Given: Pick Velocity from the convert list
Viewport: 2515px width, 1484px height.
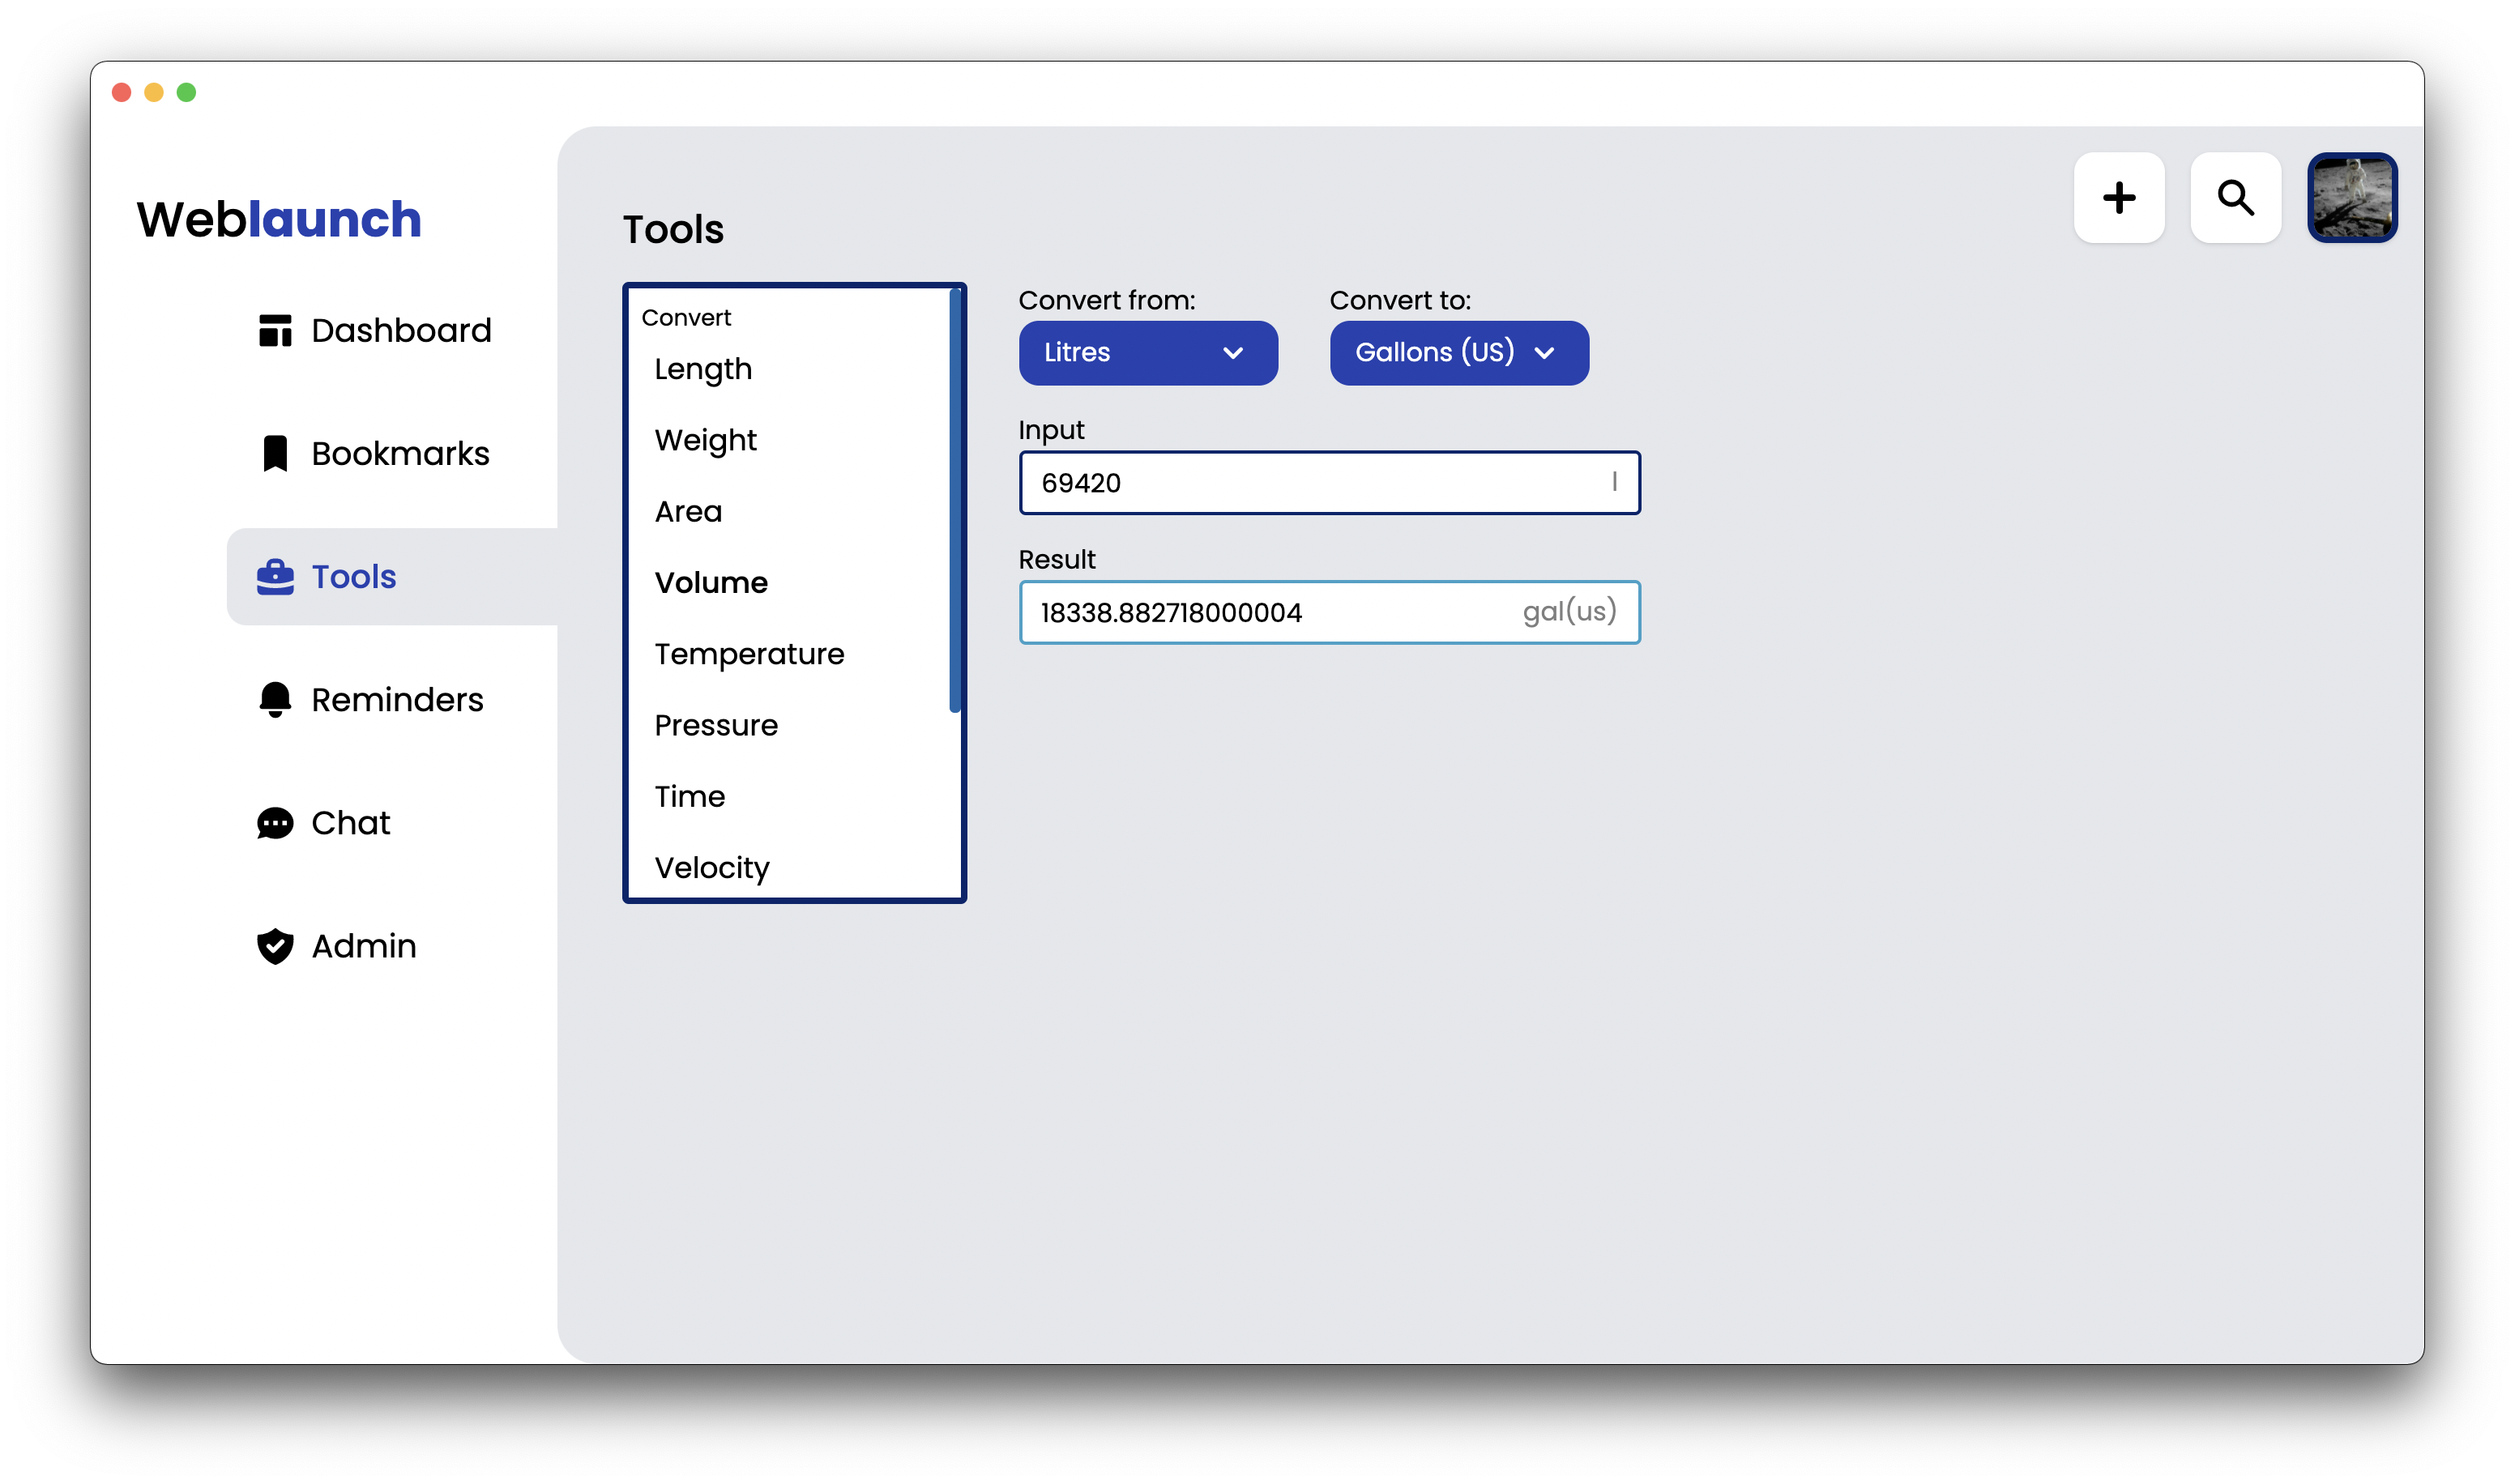Looking at the screenshot, I should (712, 867).
